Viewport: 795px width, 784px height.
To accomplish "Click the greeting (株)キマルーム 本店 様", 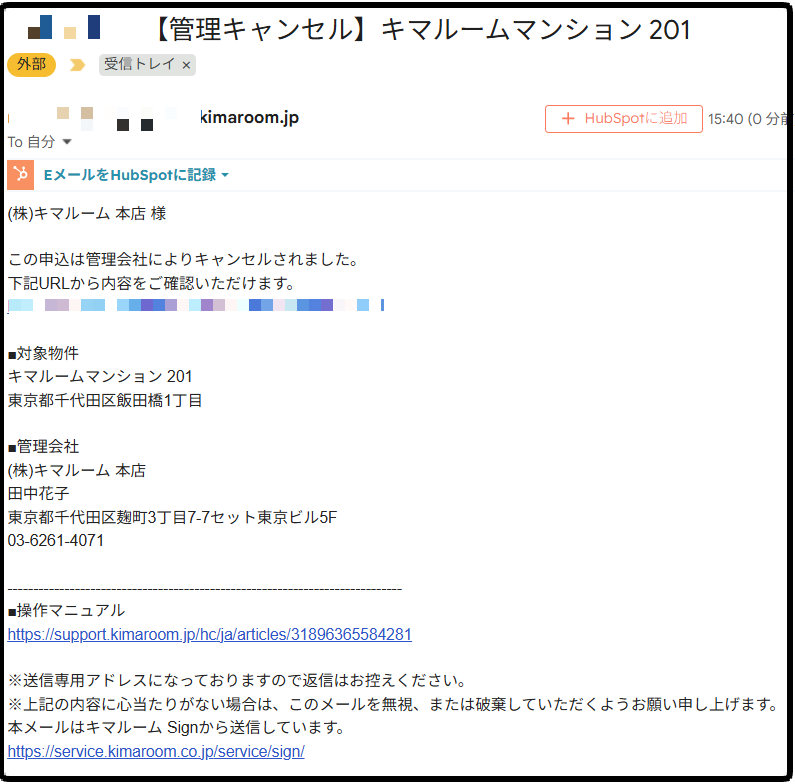I will (x=87, y=213).
